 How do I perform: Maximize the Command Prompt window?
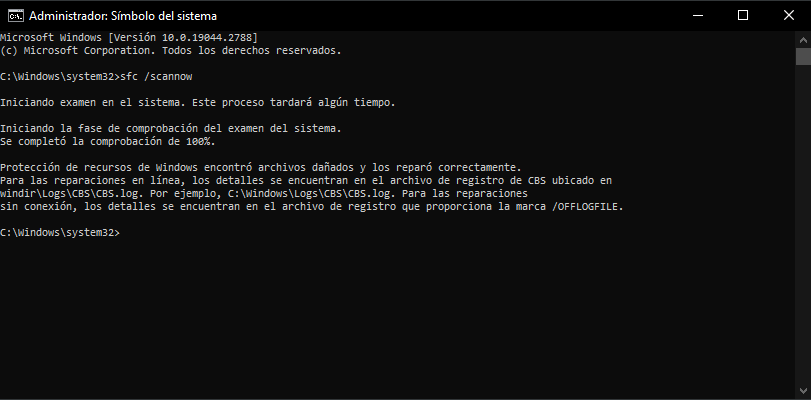743,16
